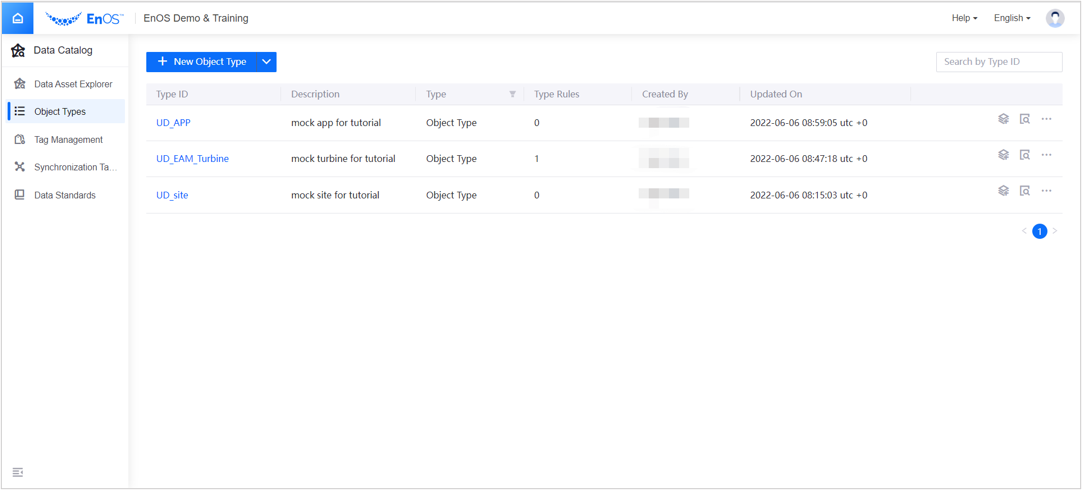Select Data Standards in sidebar
This screenshot has height=490, width=1082.
65,195
